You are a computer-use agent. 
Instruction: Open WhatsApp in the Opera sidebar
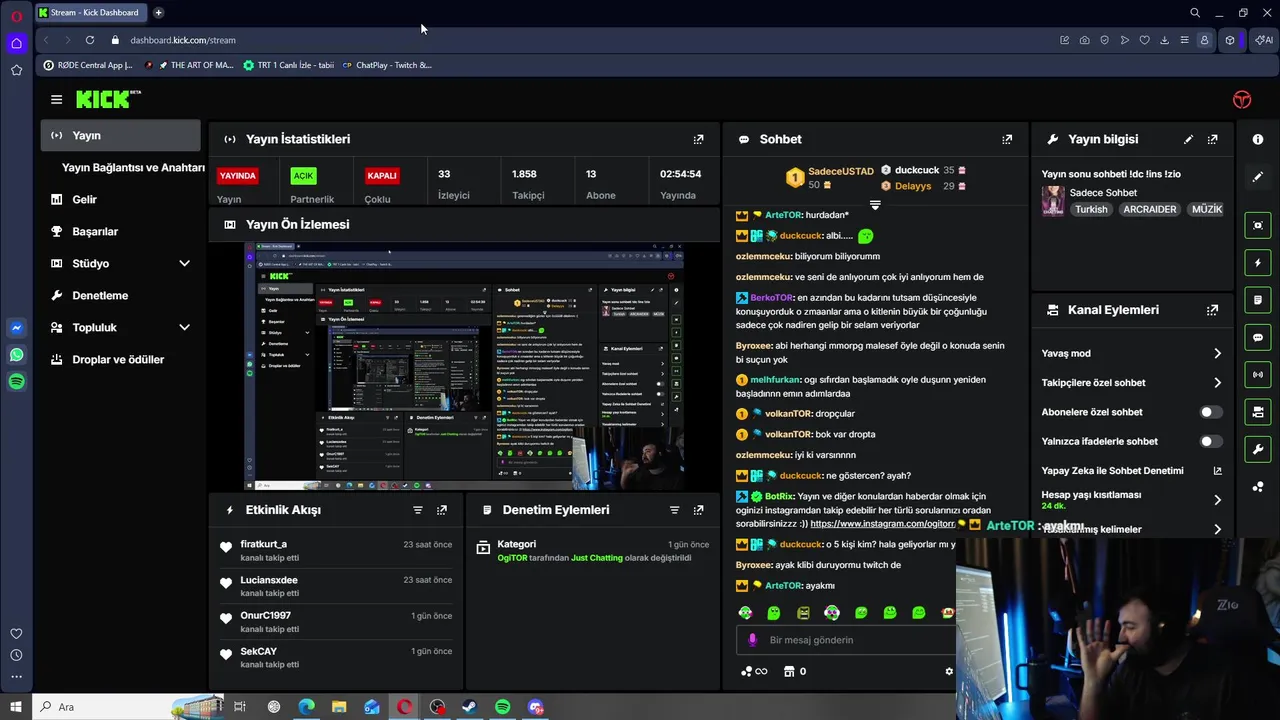point(16,354)
